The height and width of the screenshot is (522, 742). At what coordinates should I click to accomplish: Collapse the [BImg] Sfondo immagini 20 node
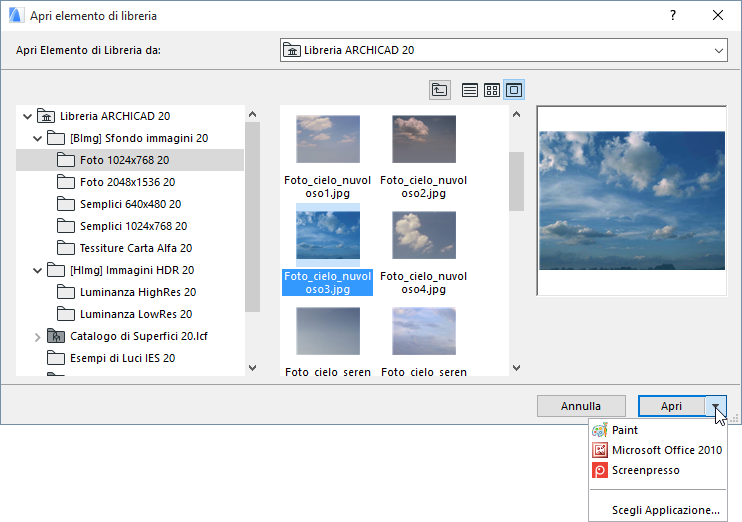point(37,138)
